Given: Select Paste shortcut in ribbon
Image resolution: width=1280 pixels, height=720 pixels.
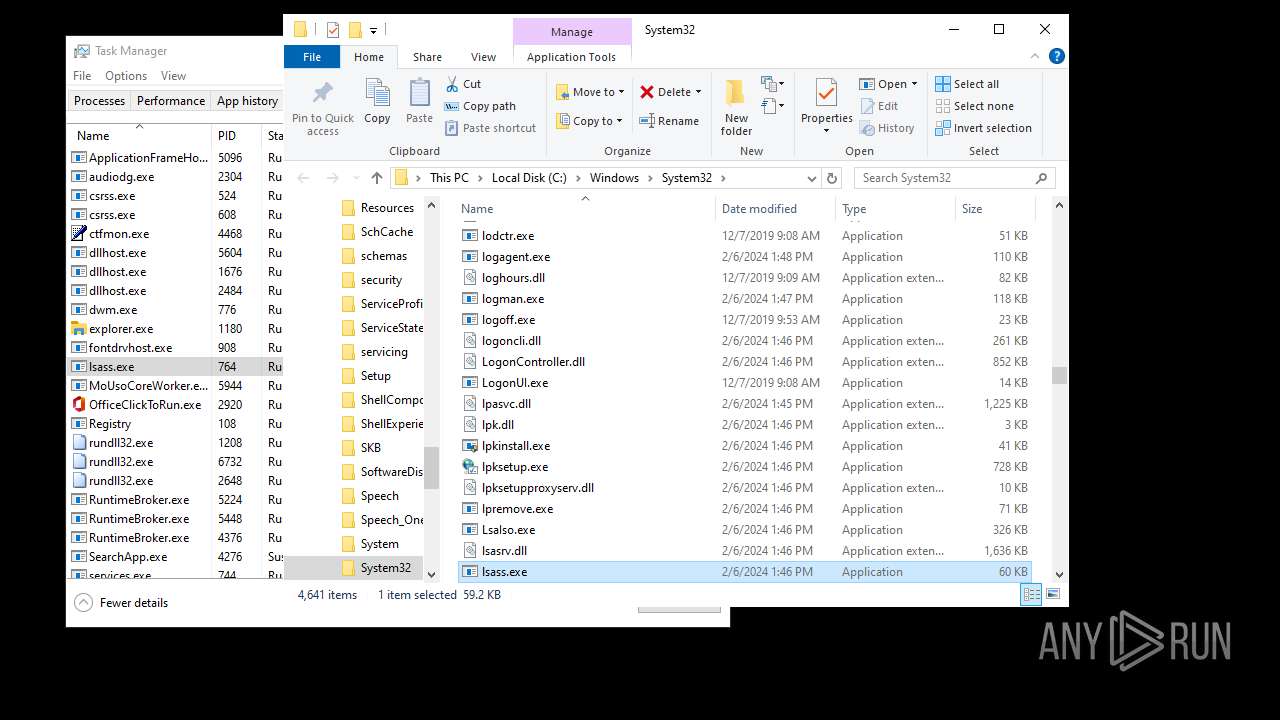Looking at the screenshot, I should pyautogui.click(x=490, y=128).
